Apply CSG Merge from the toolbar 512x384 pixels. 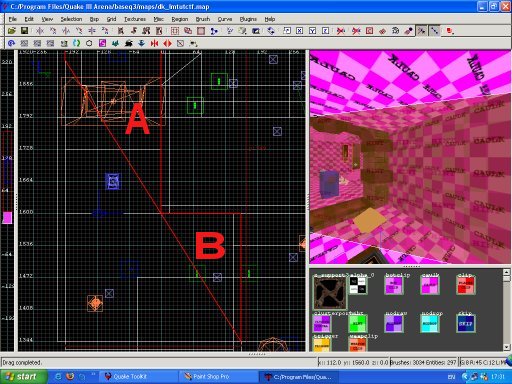click(x=188, y=31)
